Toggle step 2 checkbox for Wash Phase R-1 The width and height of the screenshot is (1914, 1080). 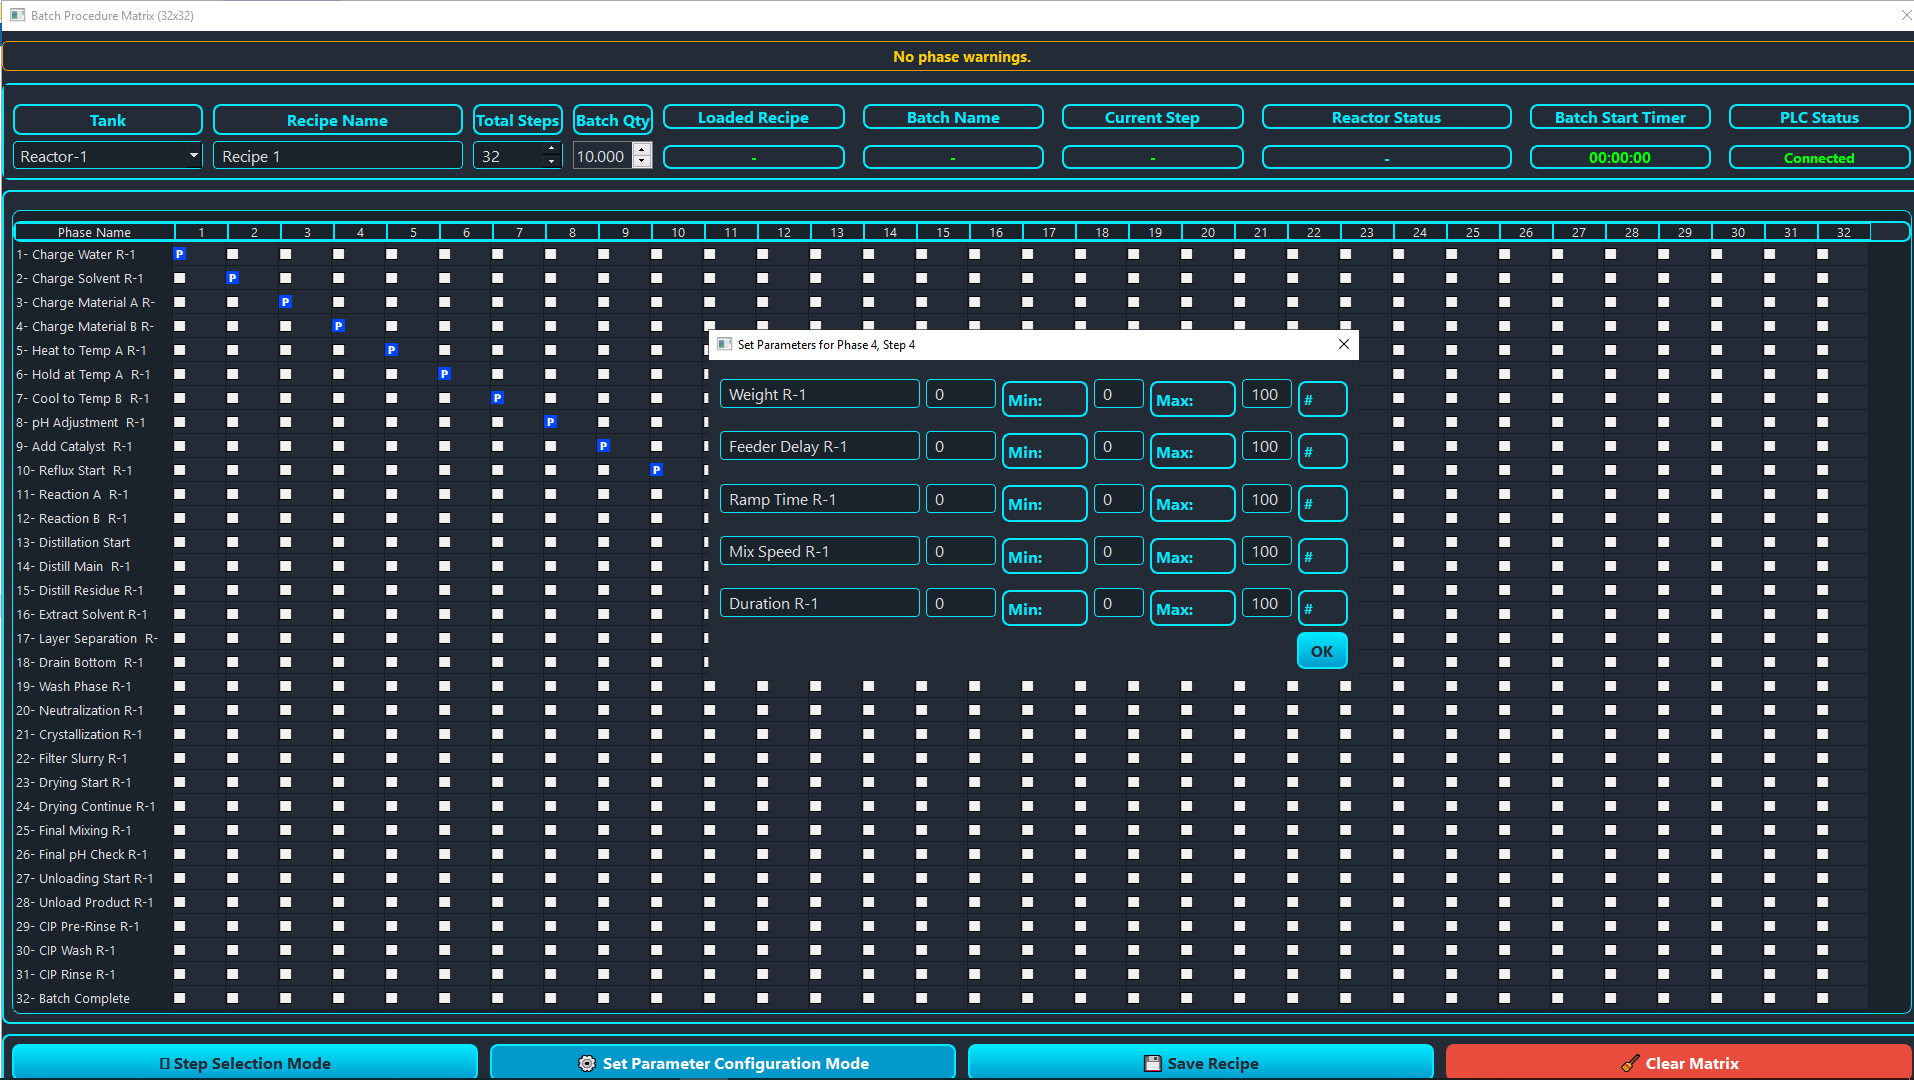233,686
